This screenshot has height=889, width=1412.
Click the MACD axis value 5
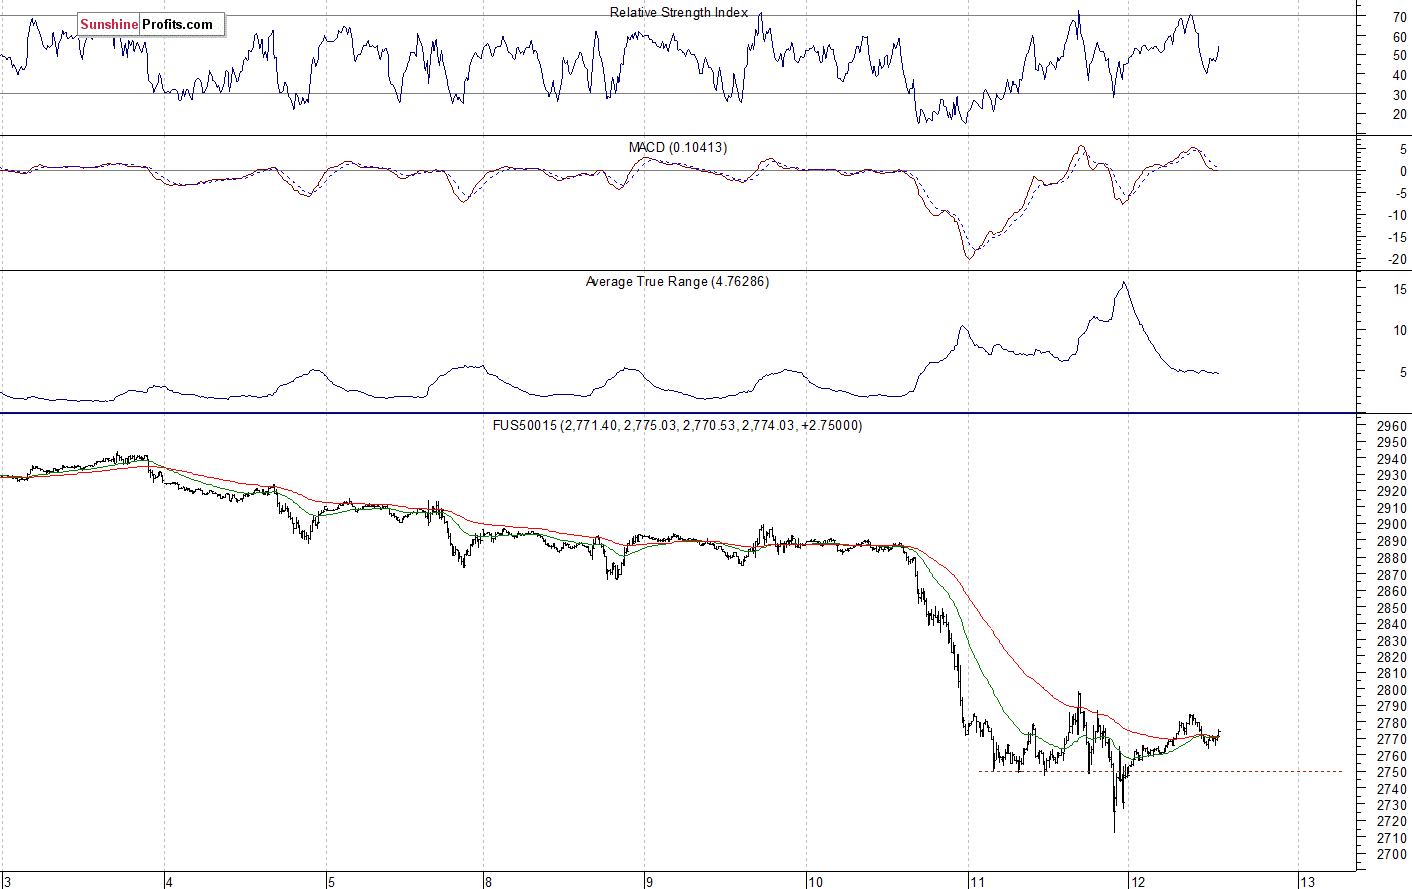coord(1403,150)
